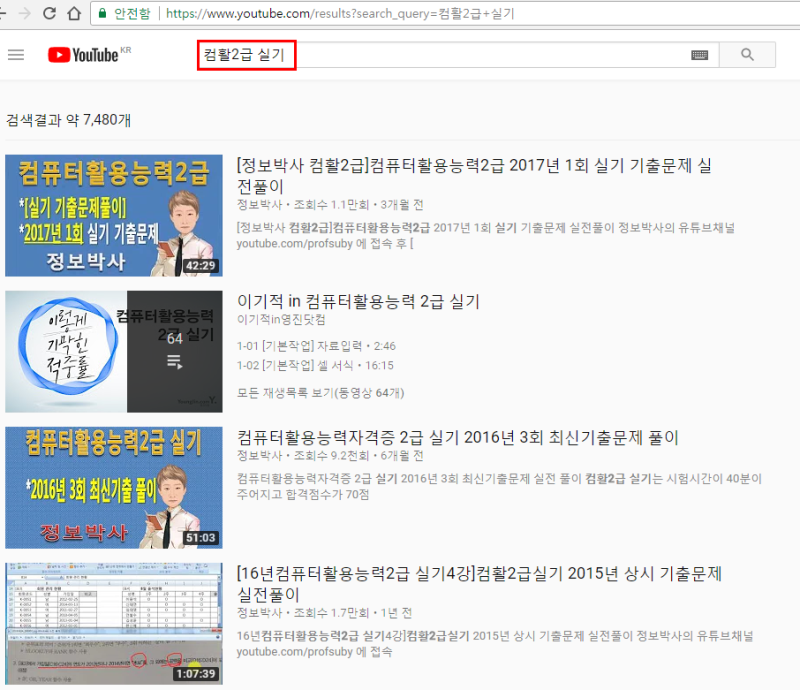
Task: Click the 안전함 secure label
Action: [133, 13]
